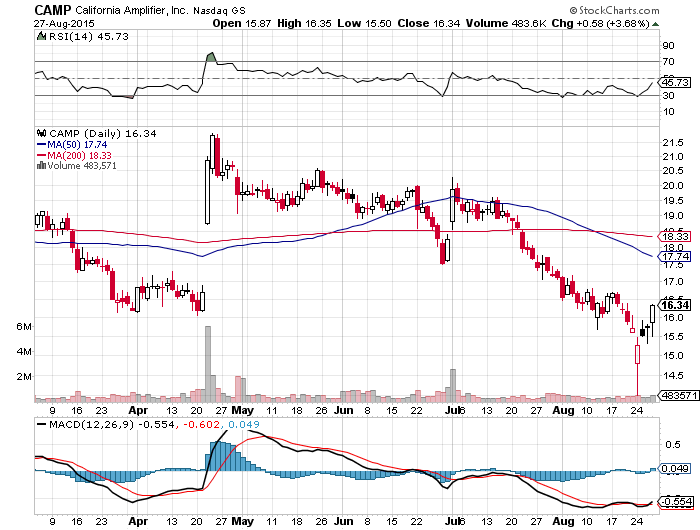Click the 'MA(200) 18.33' legend text
The width and height of the screenshot is (700, 530).
tap(79, 155)
